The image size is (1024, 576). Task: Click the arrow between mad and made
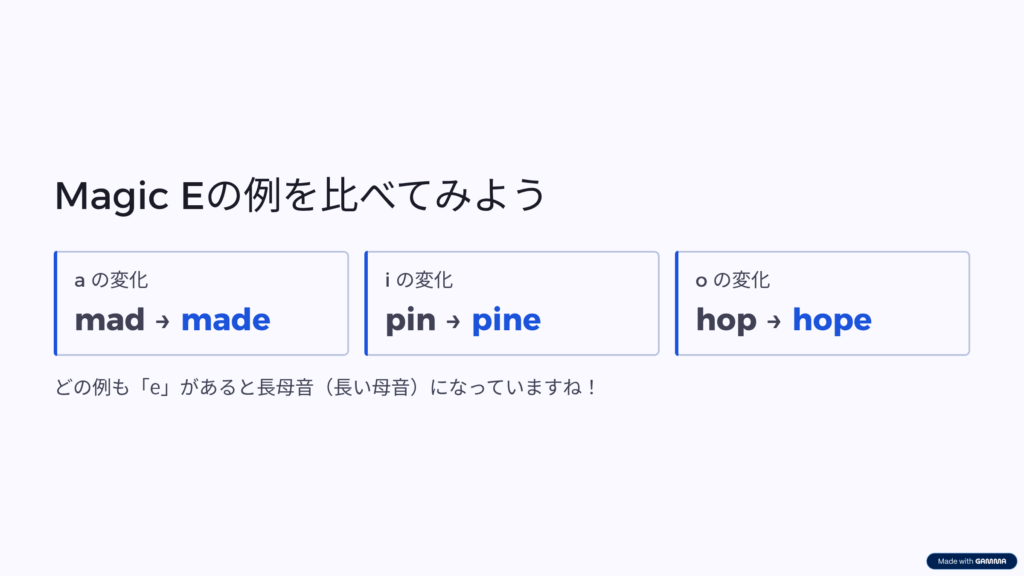pos(163,321)
